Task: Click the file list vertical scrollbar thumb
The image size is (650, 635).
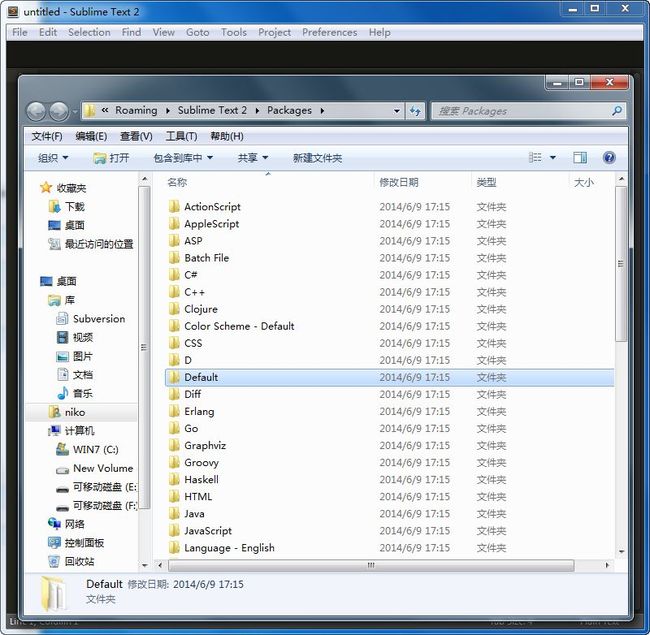Action: [x=621, y=264]
